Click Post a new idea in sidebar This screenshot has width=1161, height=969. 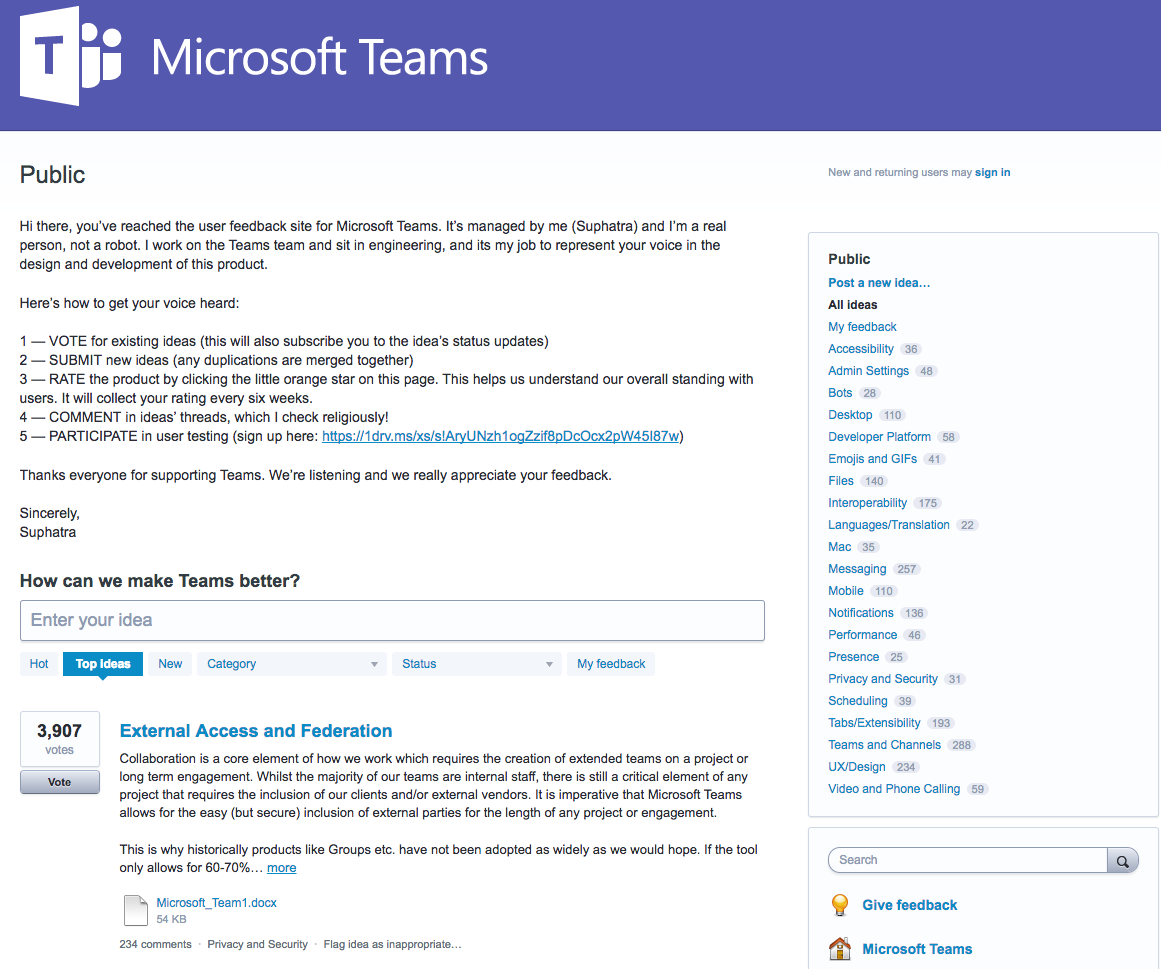coord(879,283)
